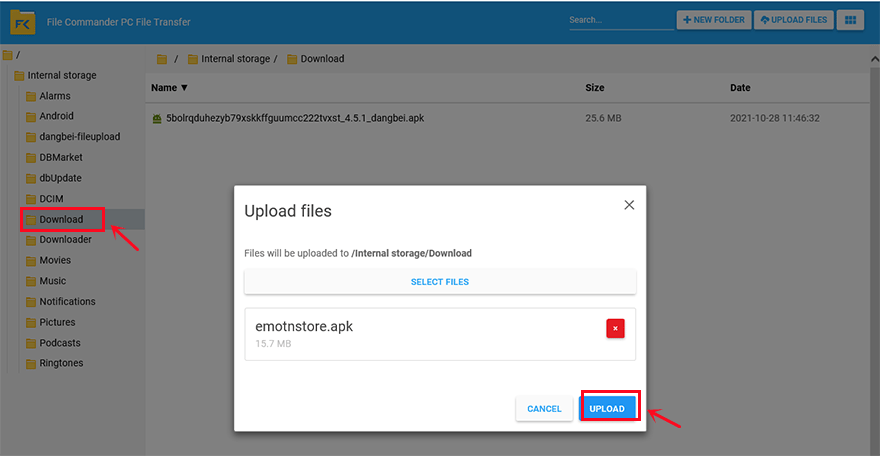This screenshot has width=880, height=456.
Task: Click Internal storage breadcrumb folder icon
Action: (x=193, y=59)
